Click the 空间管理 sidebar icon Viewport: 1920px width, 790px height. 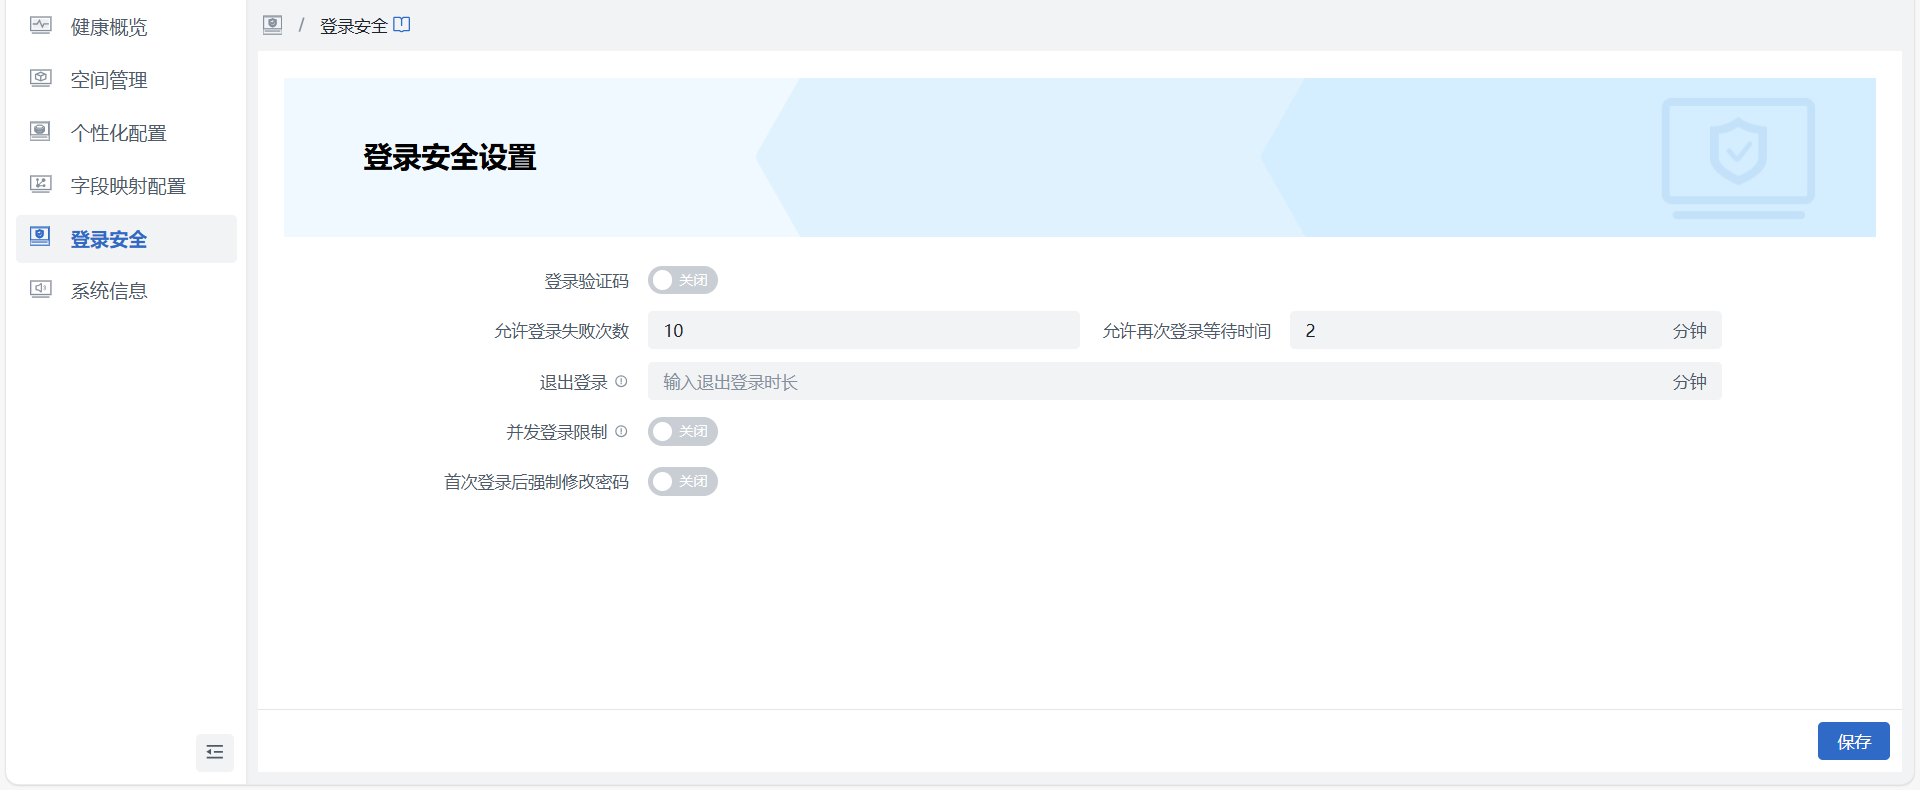tap(41, 79)
